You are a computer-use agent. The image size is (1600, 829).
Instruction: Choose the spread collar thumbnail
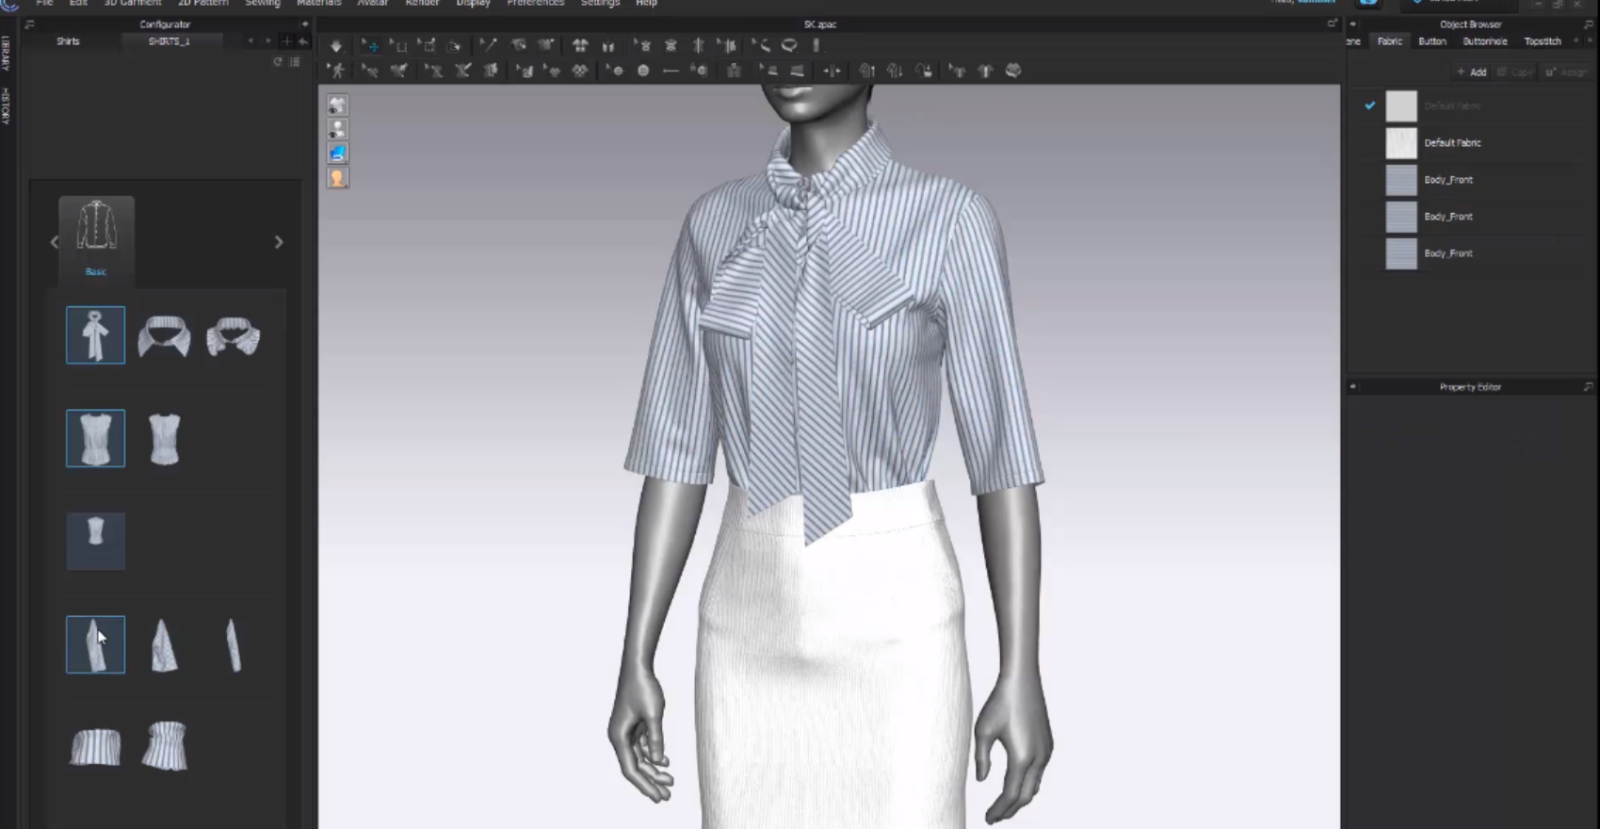(164, 335)
